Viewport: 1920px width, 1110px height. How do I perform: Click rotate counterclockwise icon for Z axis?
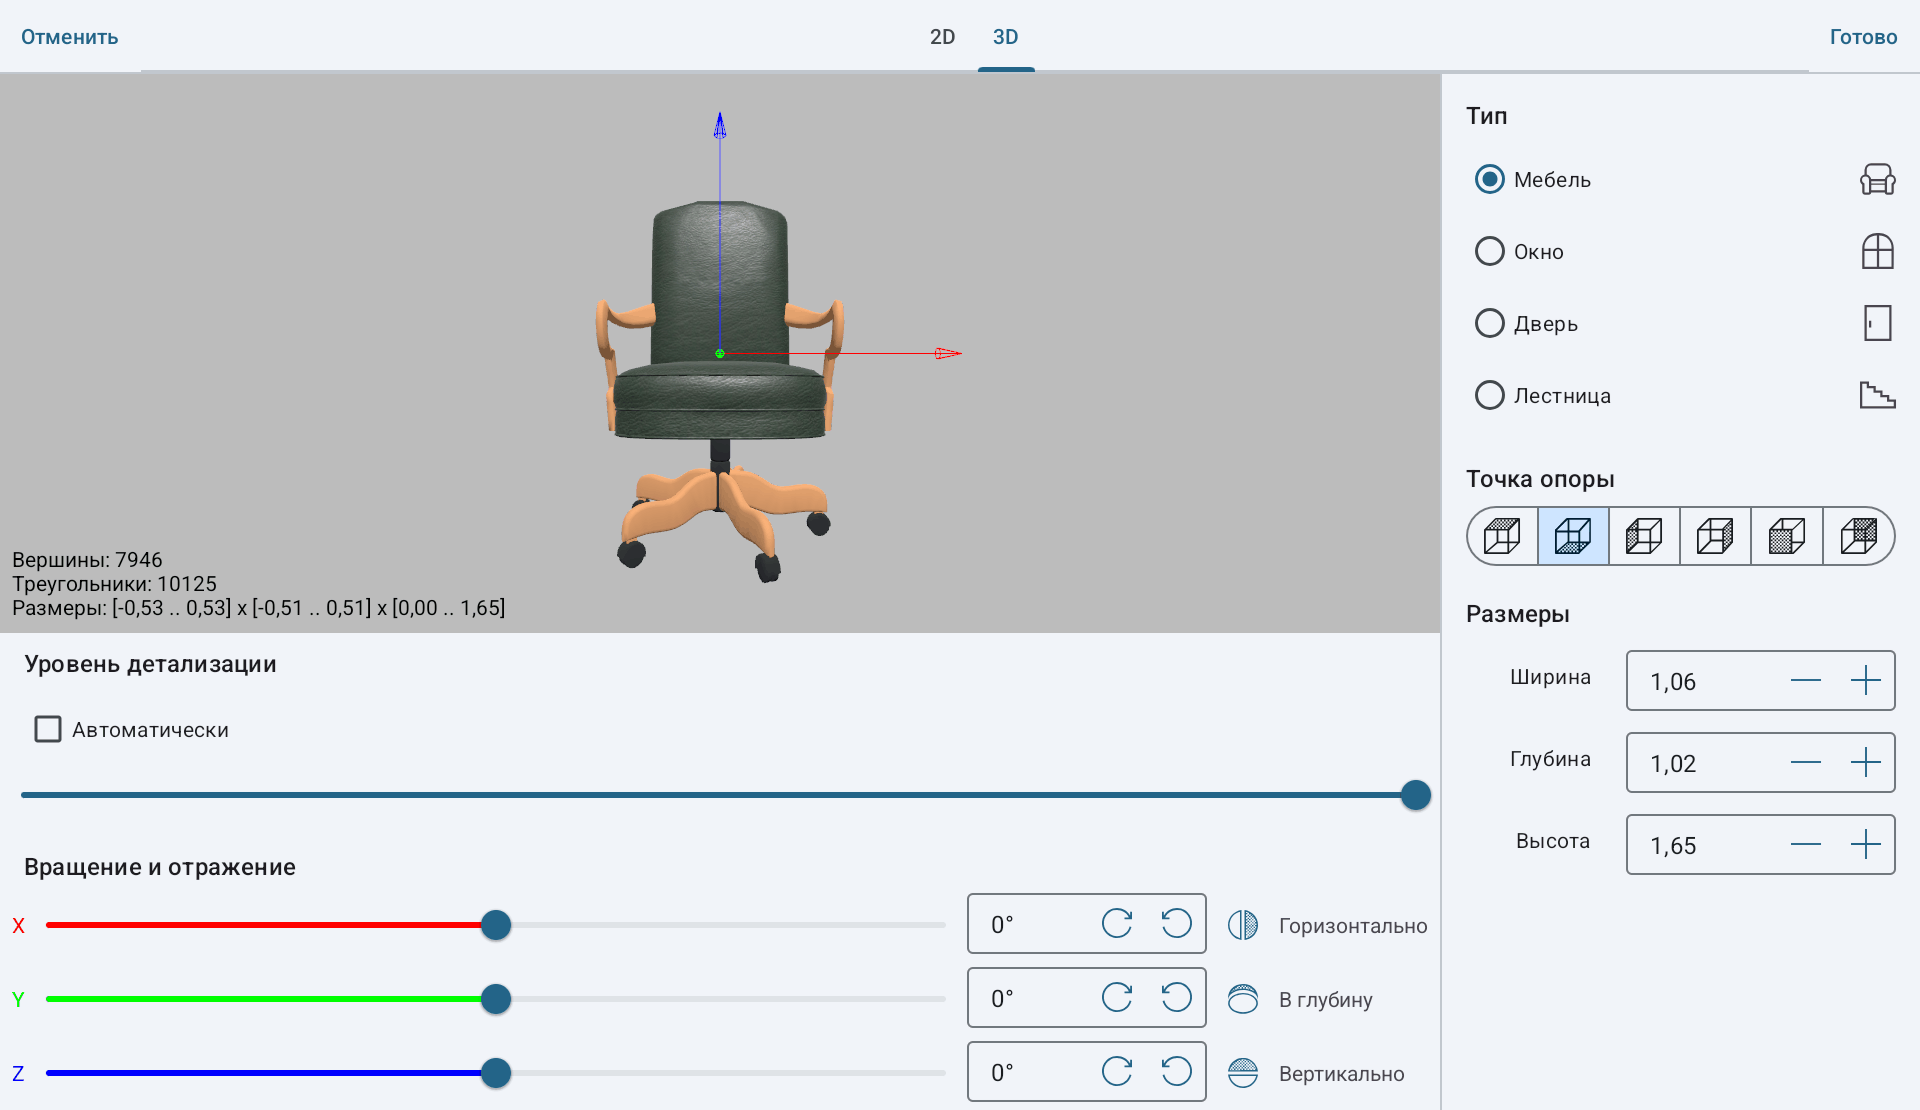pyautogui.click(x=1176, y=1071)
